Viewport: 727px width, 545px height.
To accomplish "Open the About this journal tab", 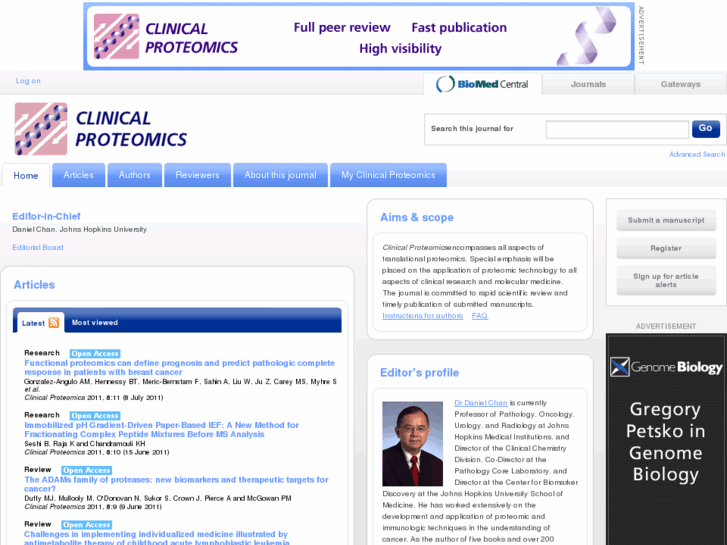I will (280, 175).
